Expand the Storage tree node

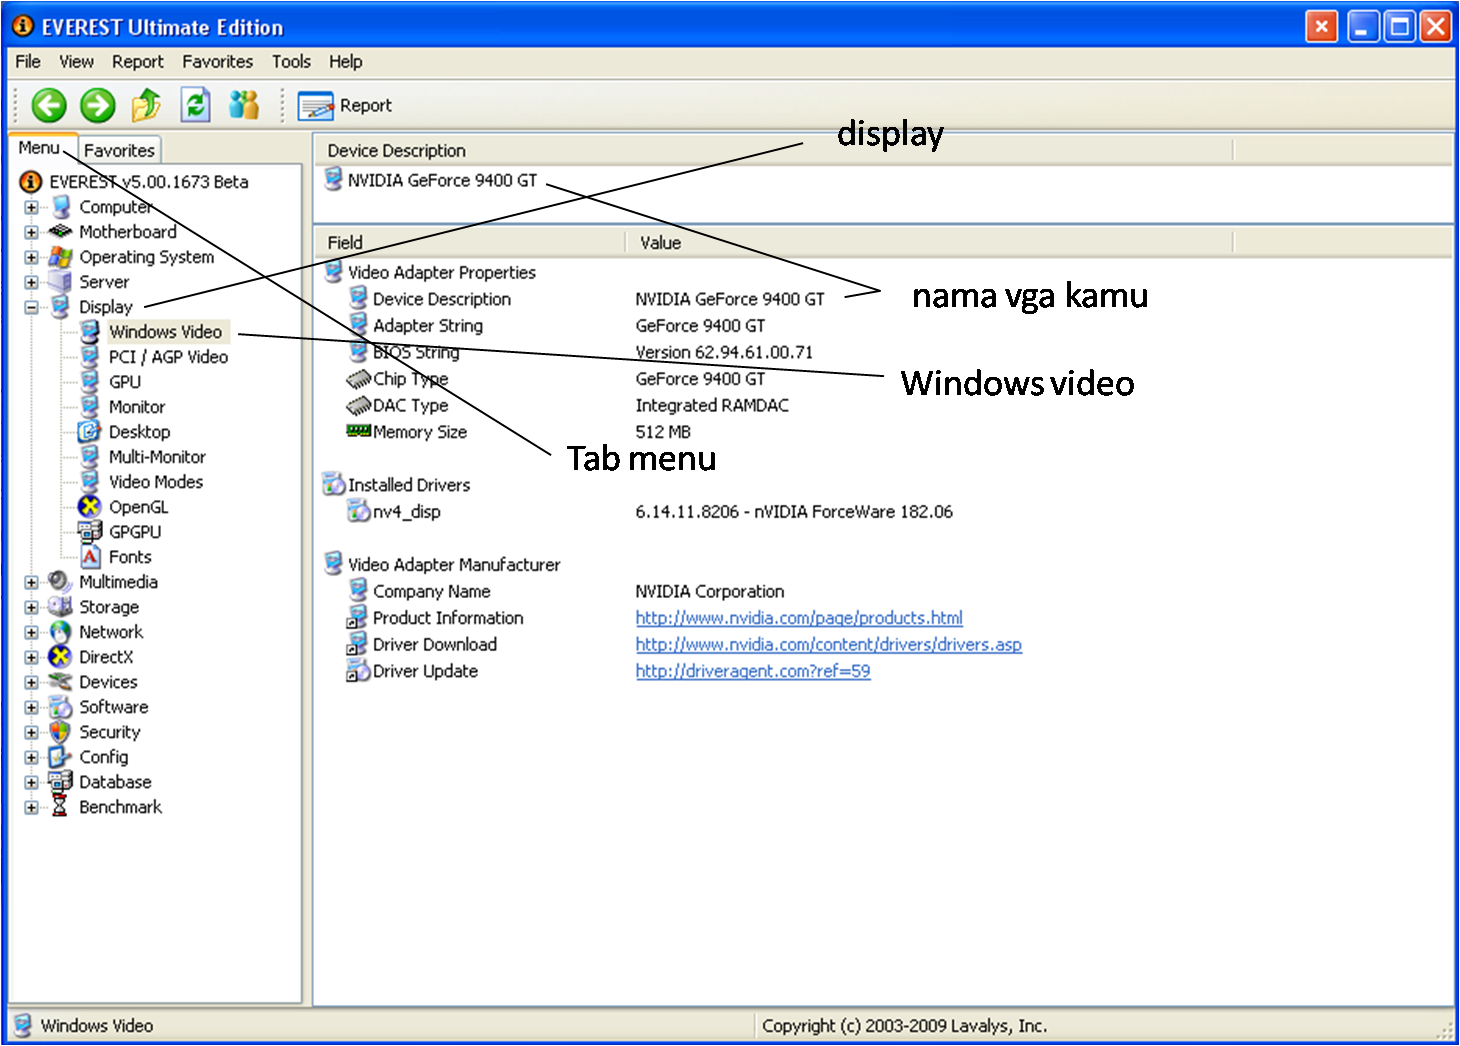pyautogui.click(x=31, y=608)
